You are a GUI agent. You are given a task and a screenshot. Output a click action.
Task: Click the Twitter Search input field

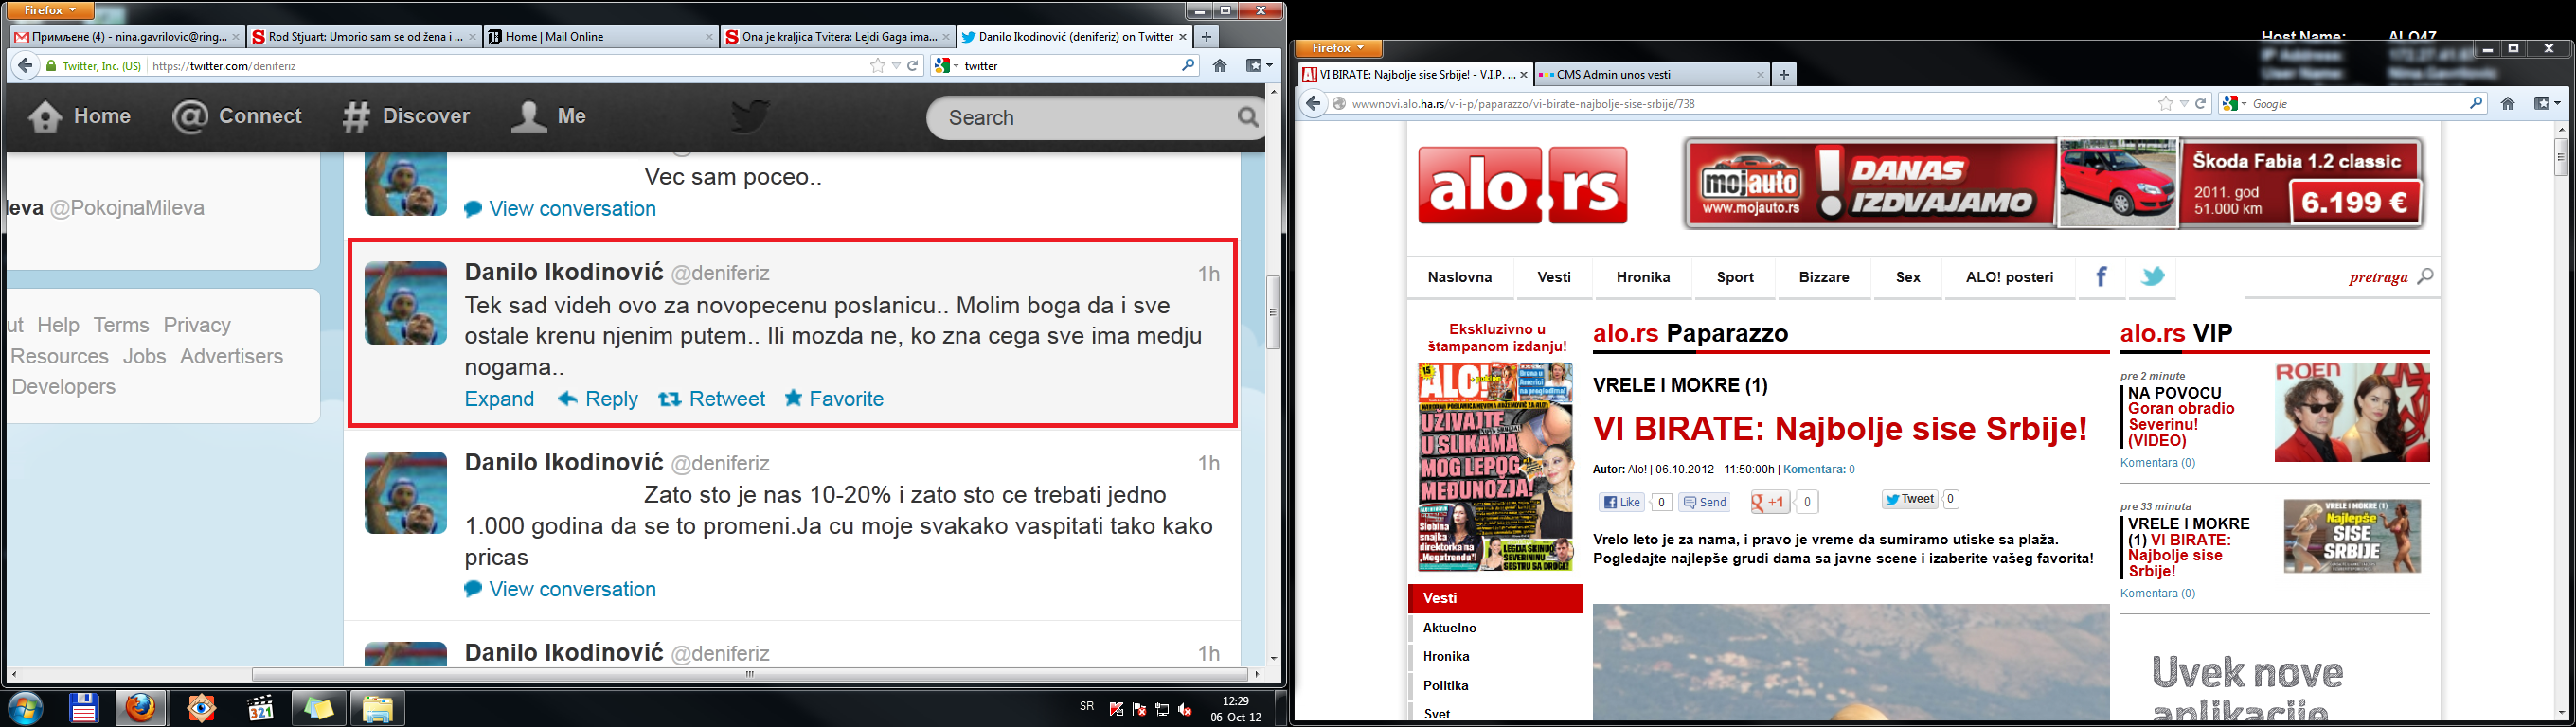pyautogui.click(x=1085, y=118)
